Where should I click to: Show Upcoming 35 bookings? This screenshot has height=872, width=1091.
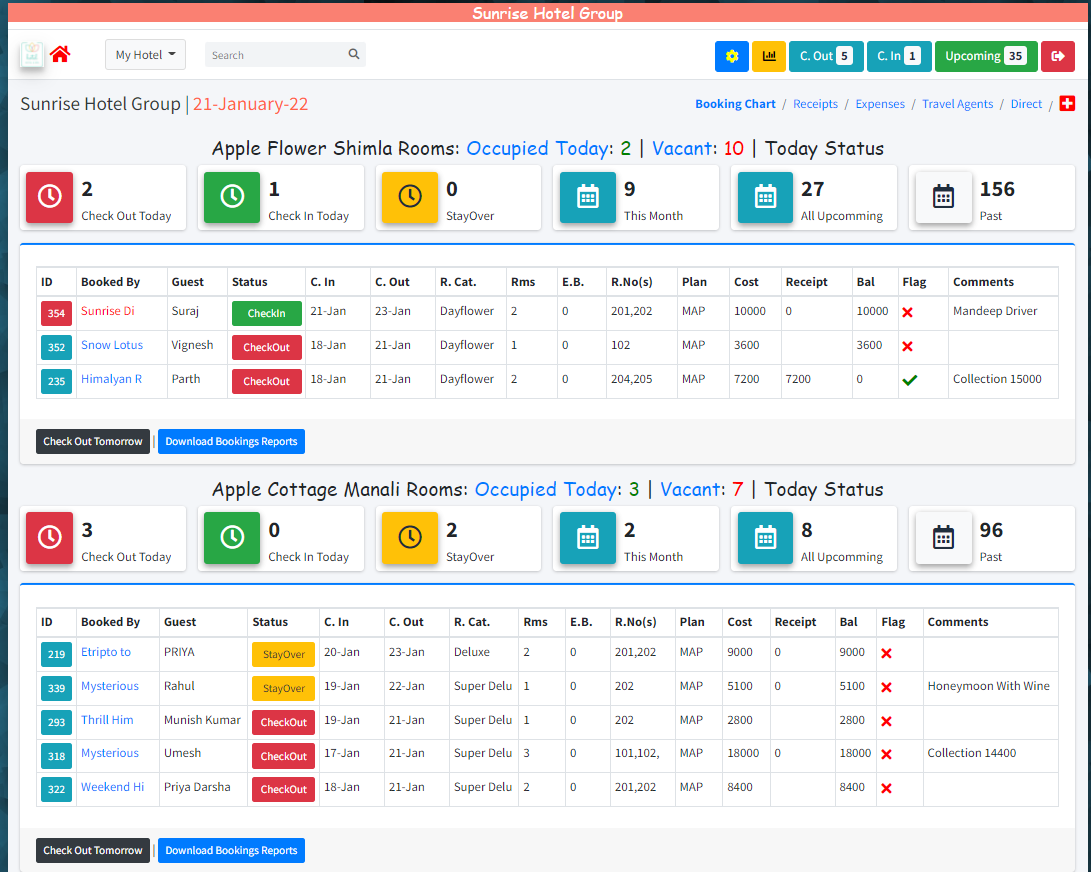click(986, 56)
